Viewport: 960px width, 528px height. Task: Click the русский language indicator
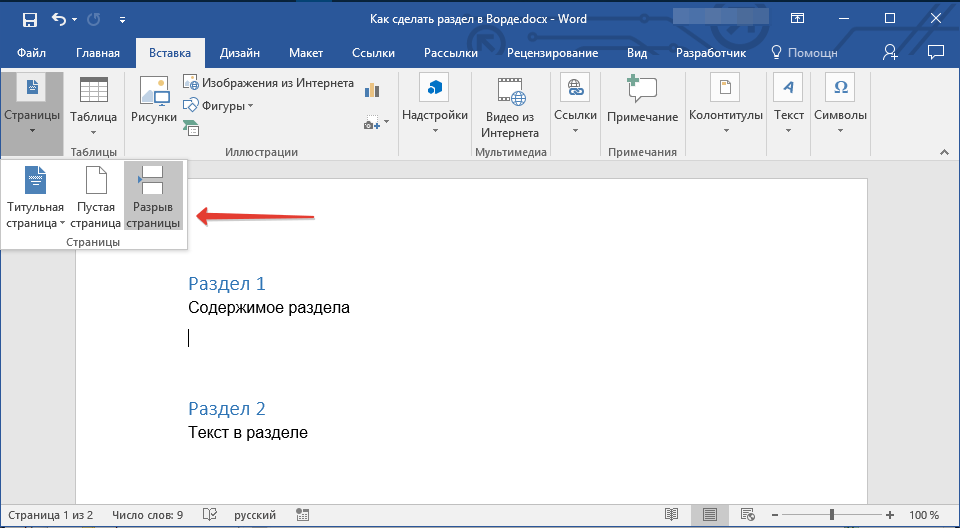255,515
